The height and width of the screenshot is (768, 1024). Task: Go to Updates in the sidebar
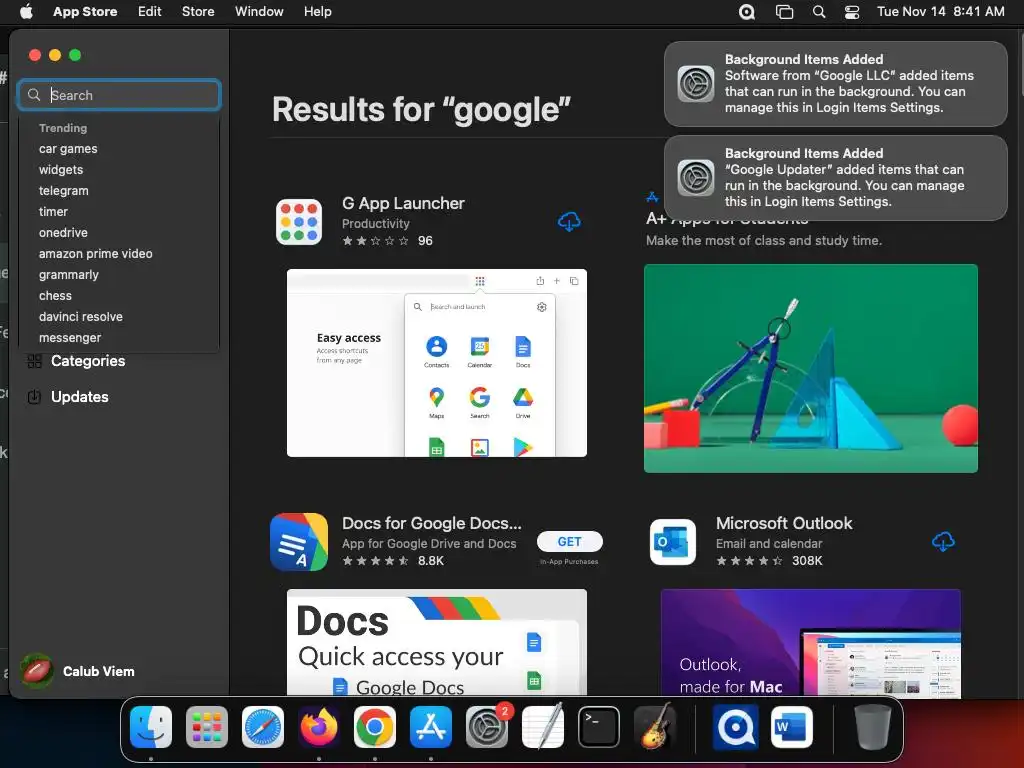click(x=80, y=397)
